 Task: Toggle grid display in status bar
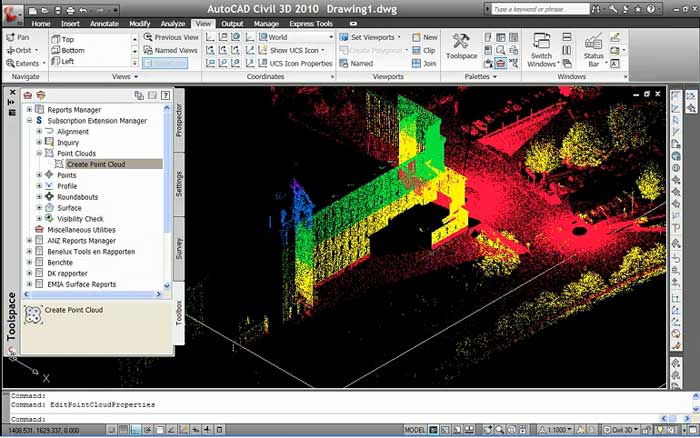[x=124, y=430]
